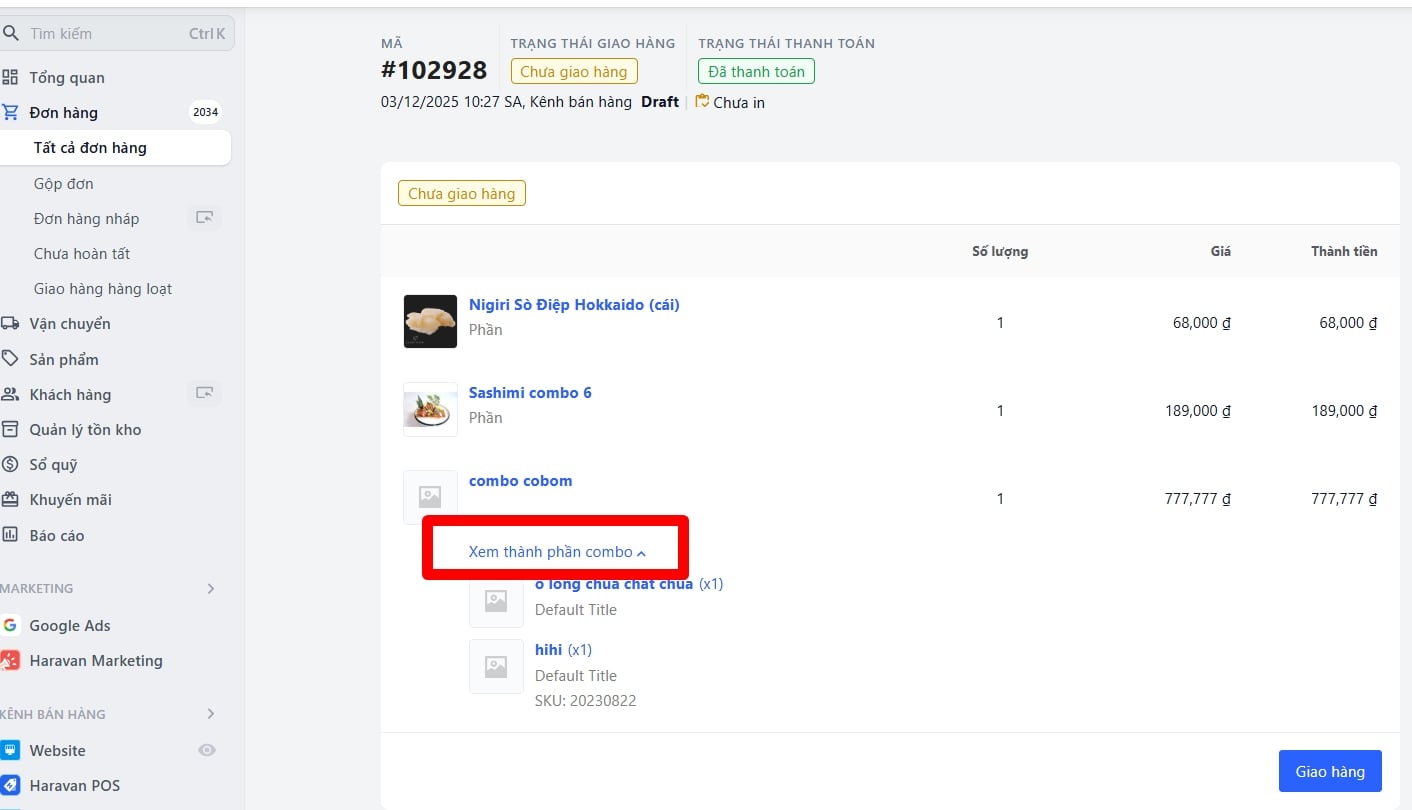Collapse the Xem thành phần combo expander
This screenshot has height=810, width=1412.
click(557, 552)
